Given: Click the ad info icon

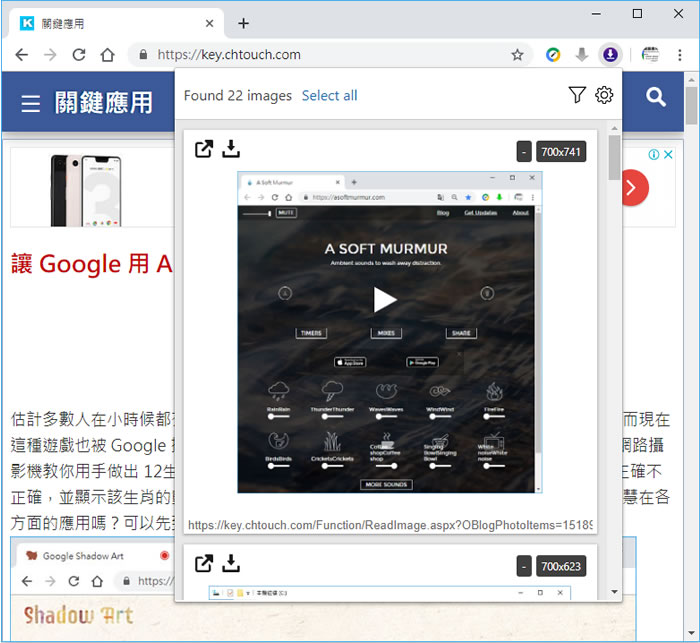Looking at the screenshot, I should (x=654, y=154).
